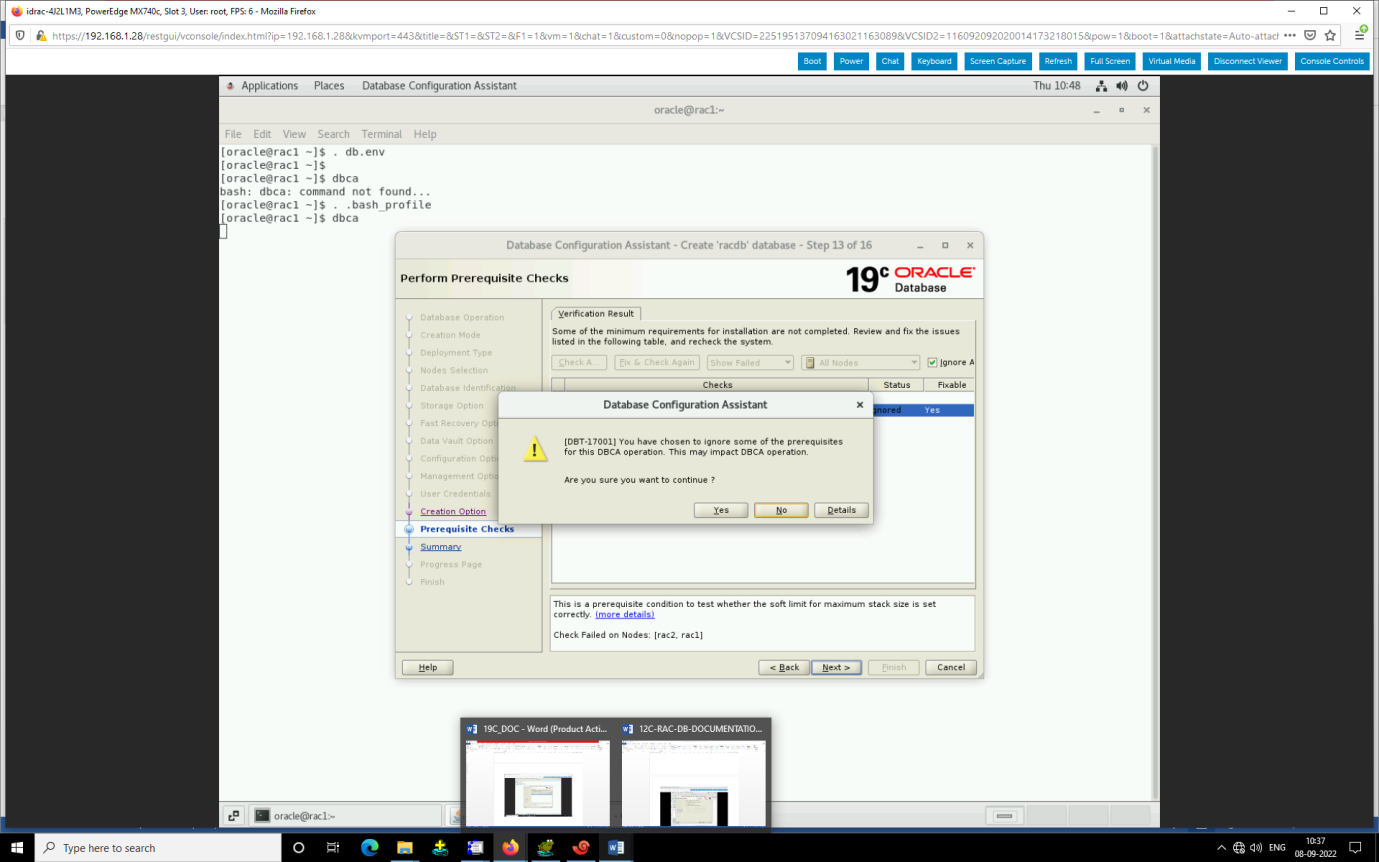The height and width of the screenshot is (862, 1379).
Task: Click iDRAC Chat button
Action: pos(890,61)
